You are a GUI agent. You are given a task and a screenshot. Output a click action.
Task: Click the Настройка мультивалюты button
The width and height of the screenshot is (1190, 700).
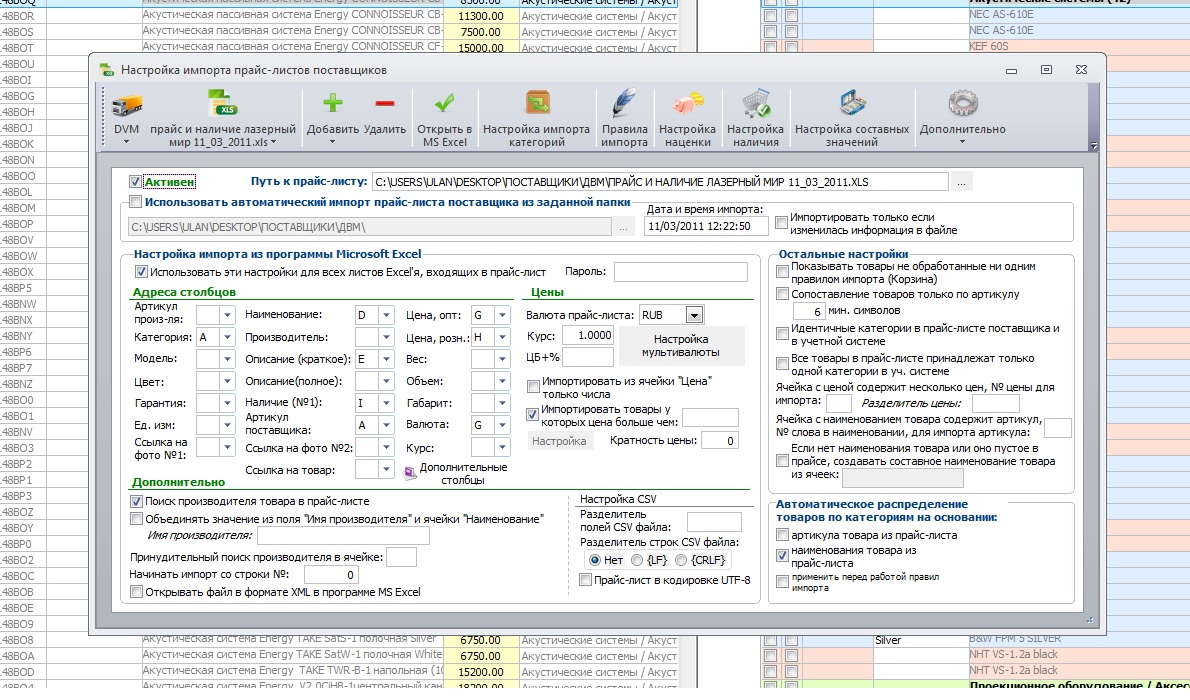pyautogui.click(x=681, y=345)
